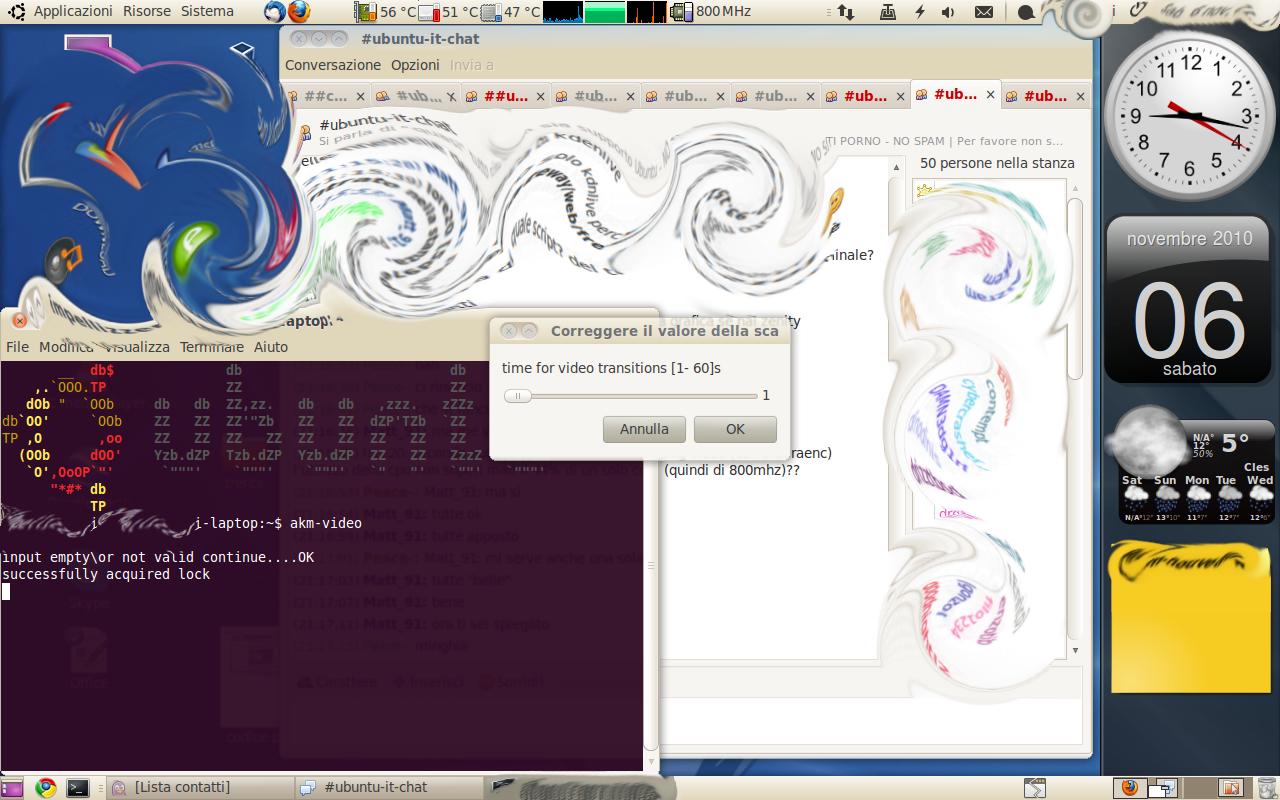Open the Risorse panel menu
1280x800 pixels.
click(x=146, y=11)
